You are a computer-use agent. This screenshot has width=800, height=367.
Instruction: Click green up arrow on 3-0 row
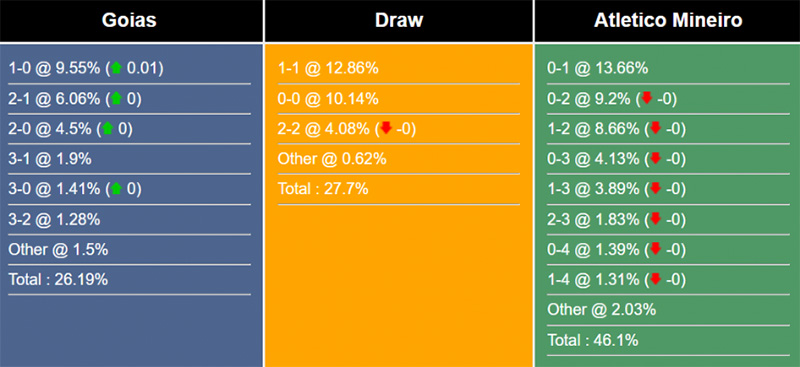(116, 189)
